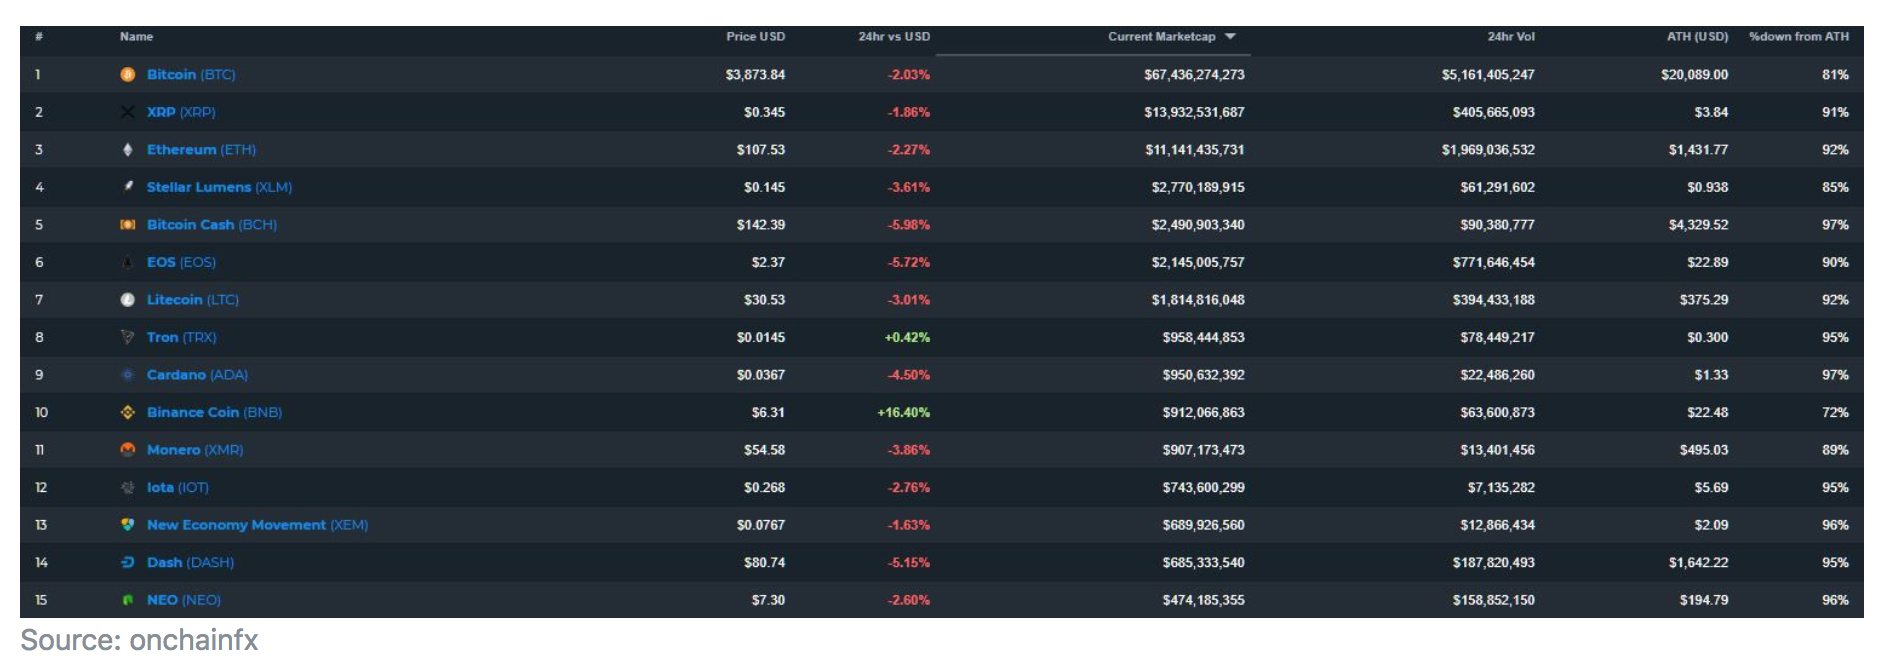
Task: Click the Iota logo icon
Action: (x=128, y=487)
